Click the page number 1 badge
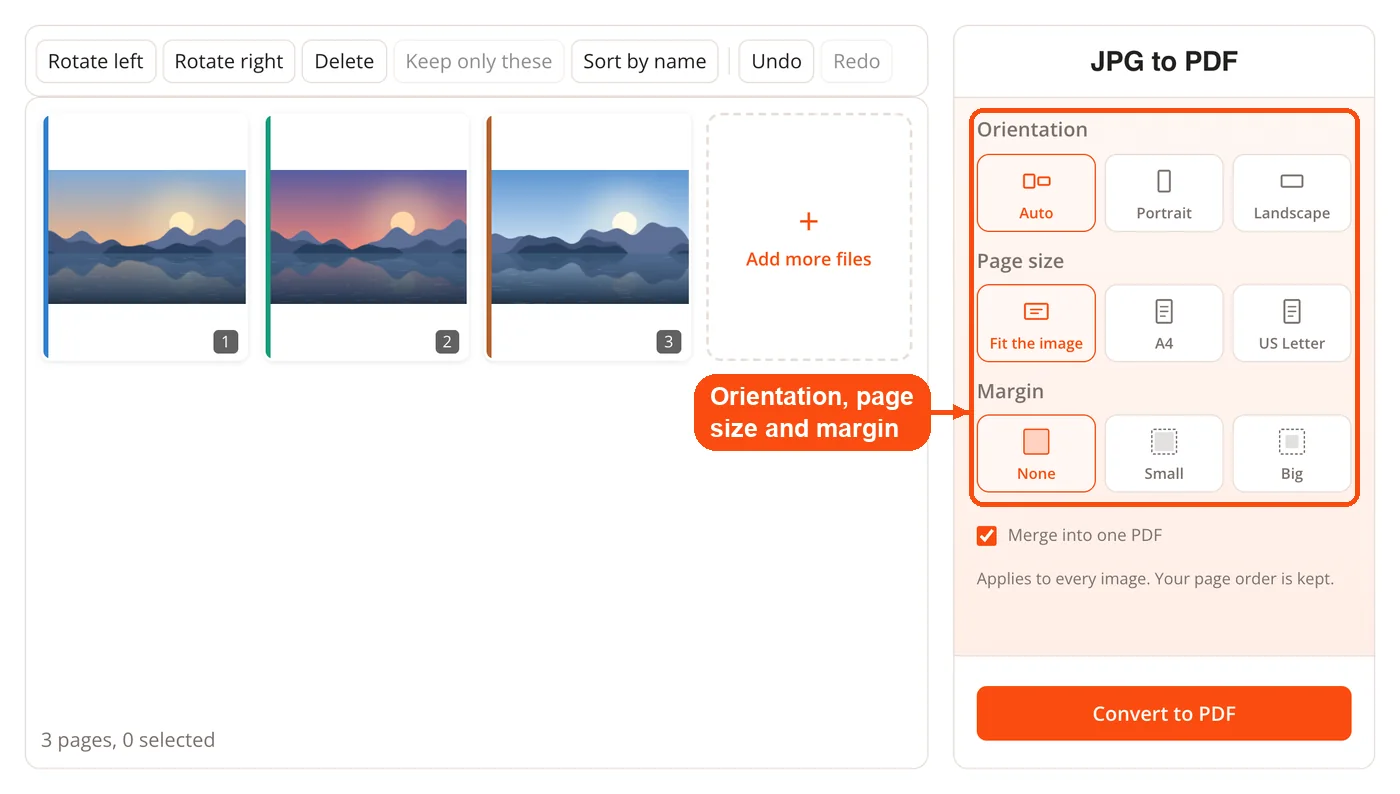Viewport: 1400px width, 794px height. (225, 342)
